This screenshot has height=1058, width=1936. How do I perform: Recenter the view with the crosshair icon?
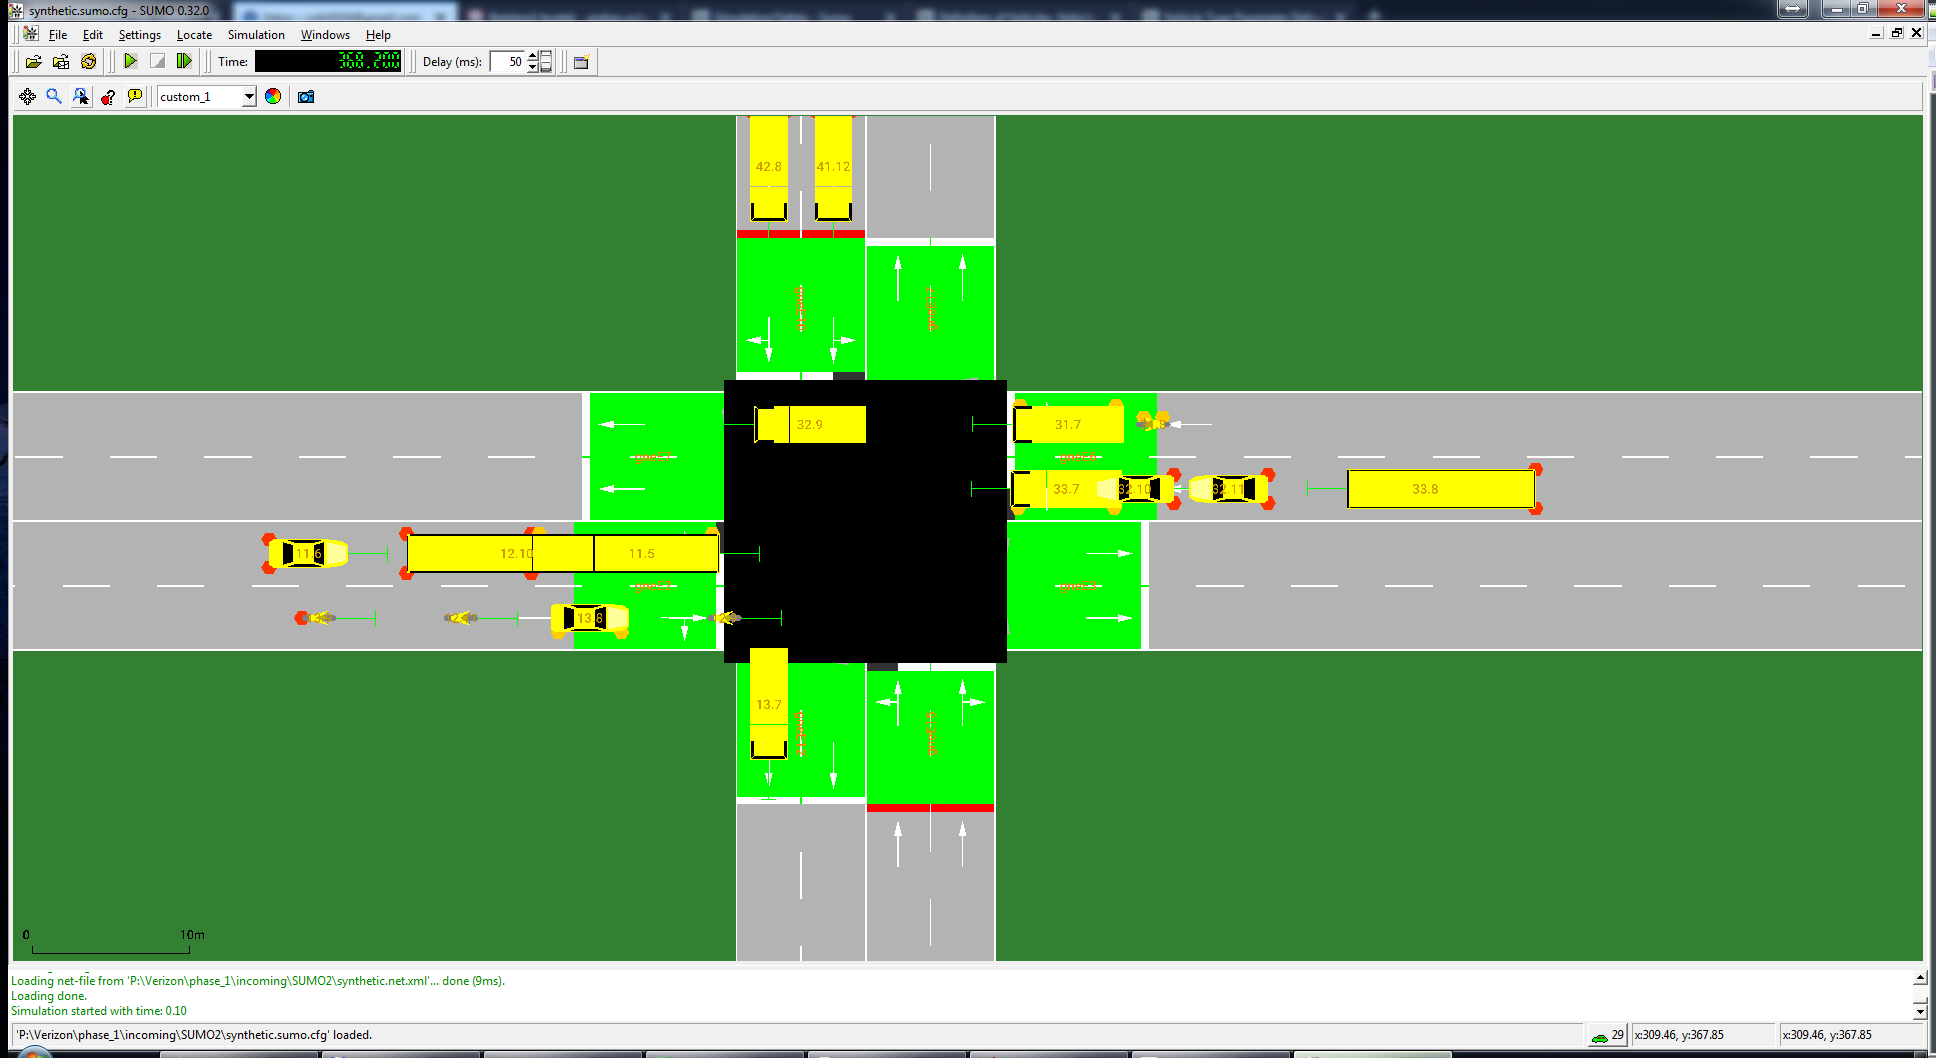[x=27, y=96]
